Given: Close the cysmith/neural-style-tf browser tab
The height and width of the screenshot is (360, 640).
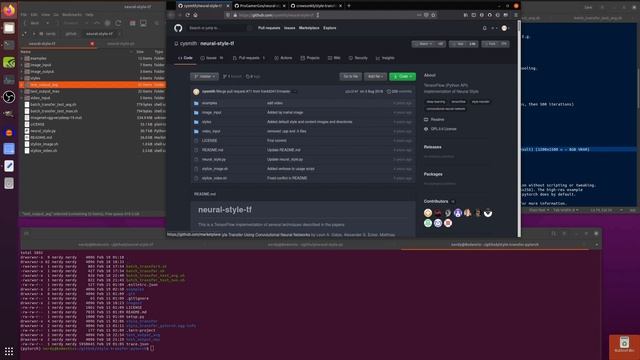Looking at the screenshot, I should coord(228,6).
